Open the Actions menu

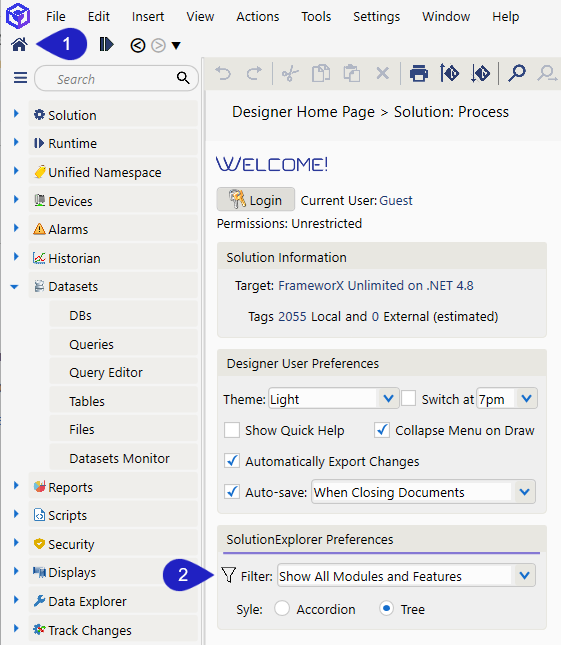[x=257, y=16]
